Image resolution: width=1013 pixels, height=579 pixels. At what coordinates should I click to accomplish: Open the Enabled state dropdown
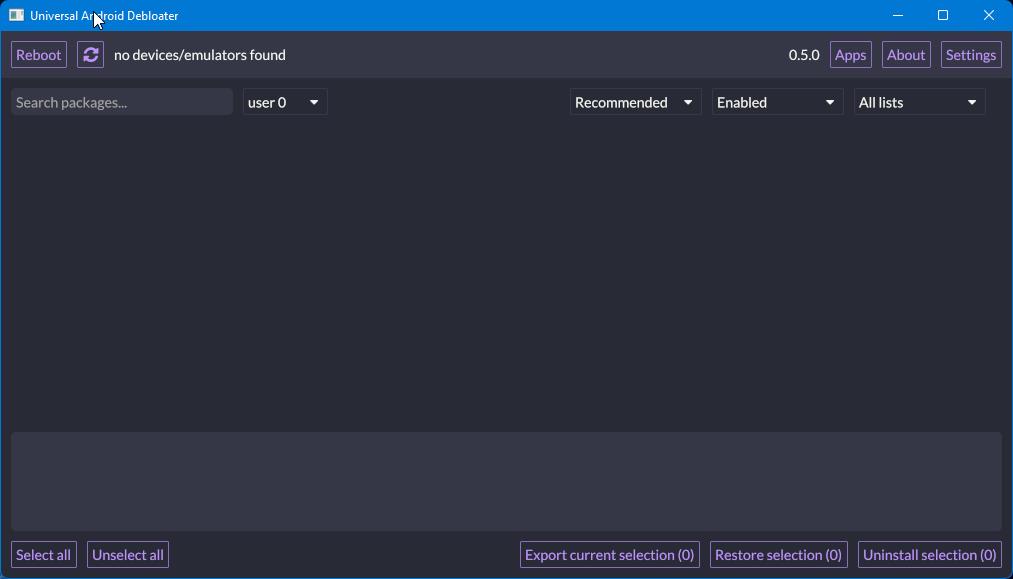coord(776,102)
